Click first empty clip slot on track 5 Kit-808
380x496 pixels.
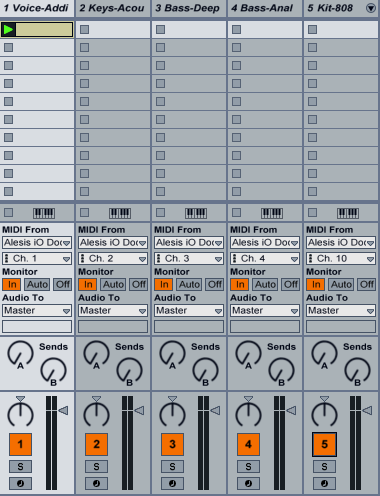click(x=341, y=30)
